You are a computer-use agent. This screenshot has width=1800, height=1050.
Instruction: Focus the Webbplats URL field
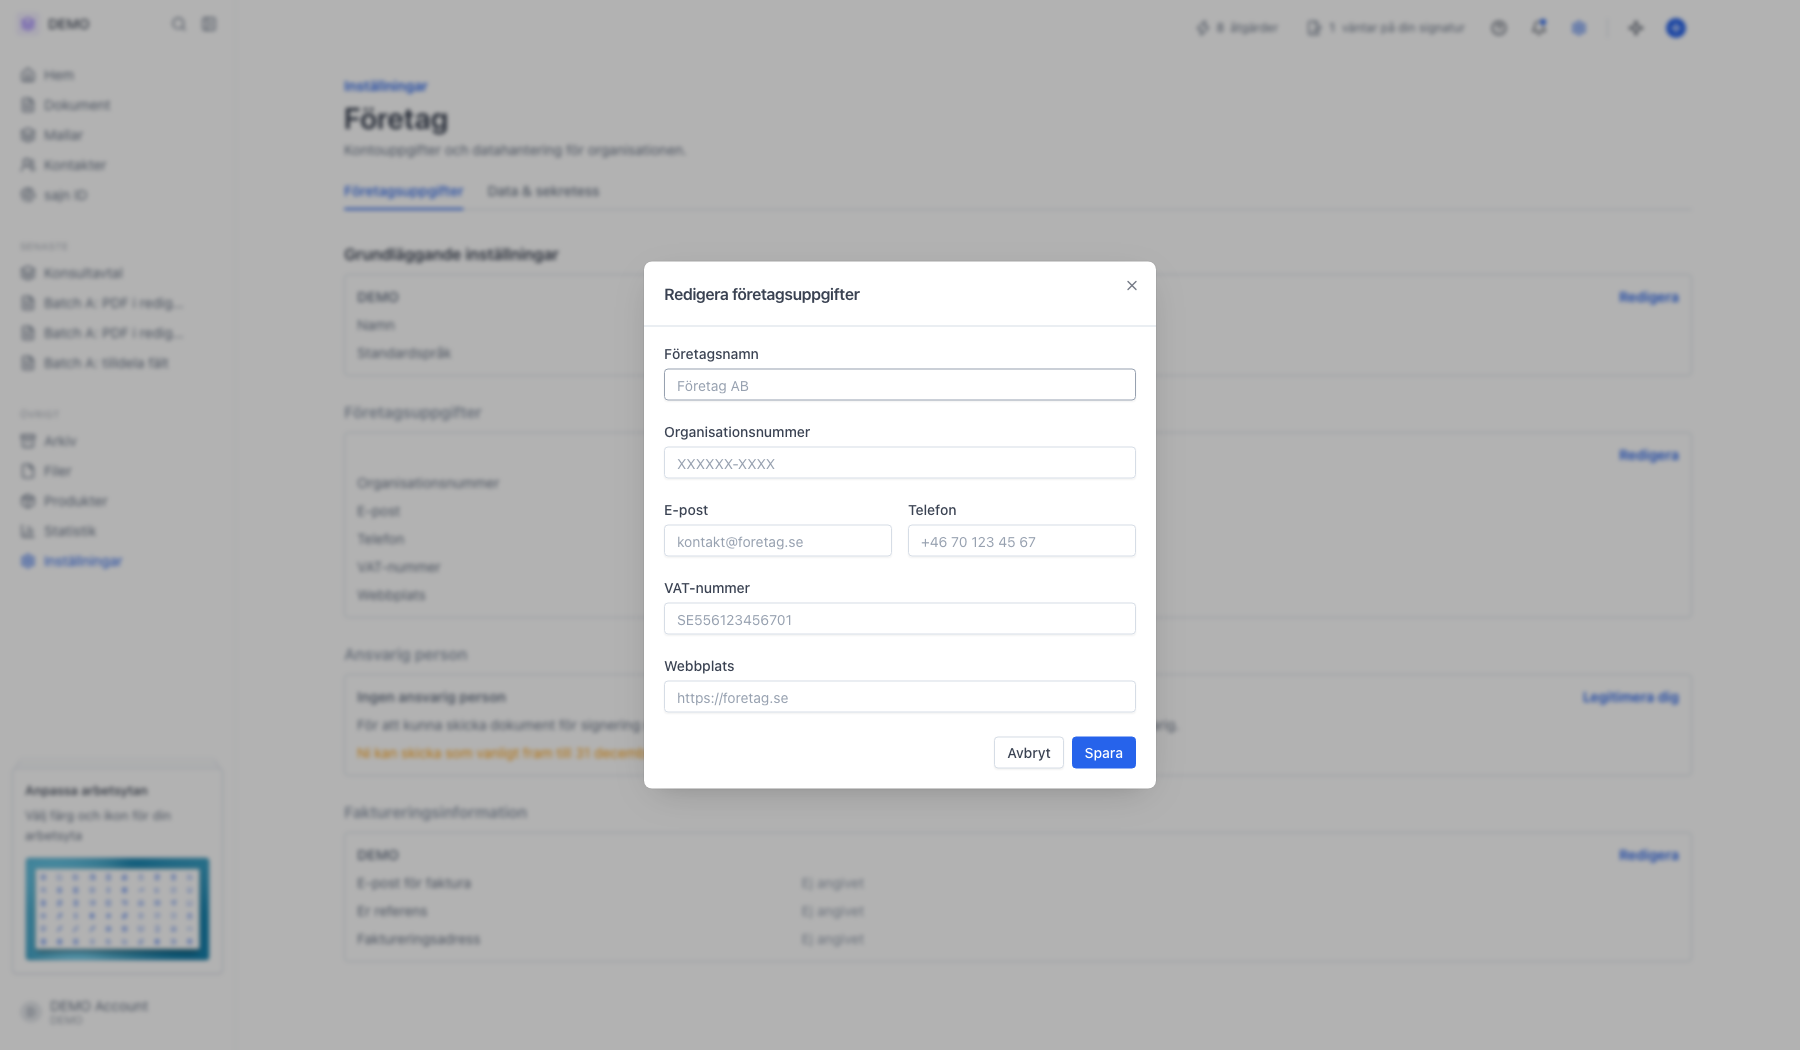coord(900,697)
